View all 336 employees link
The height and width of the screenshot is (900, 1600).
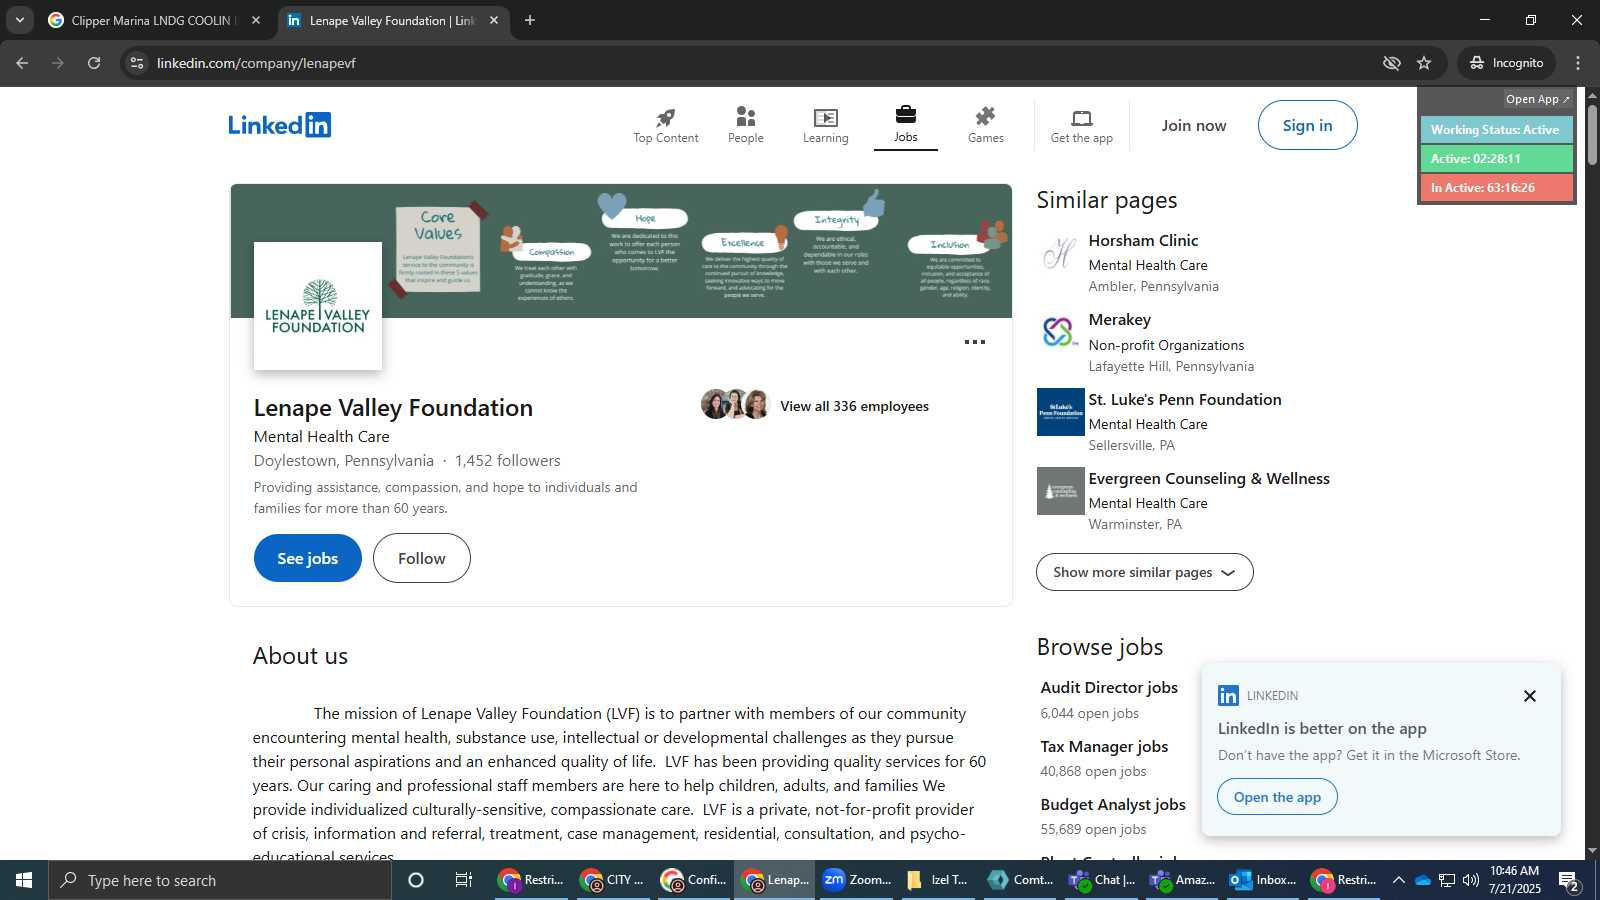tap(855, 406)
